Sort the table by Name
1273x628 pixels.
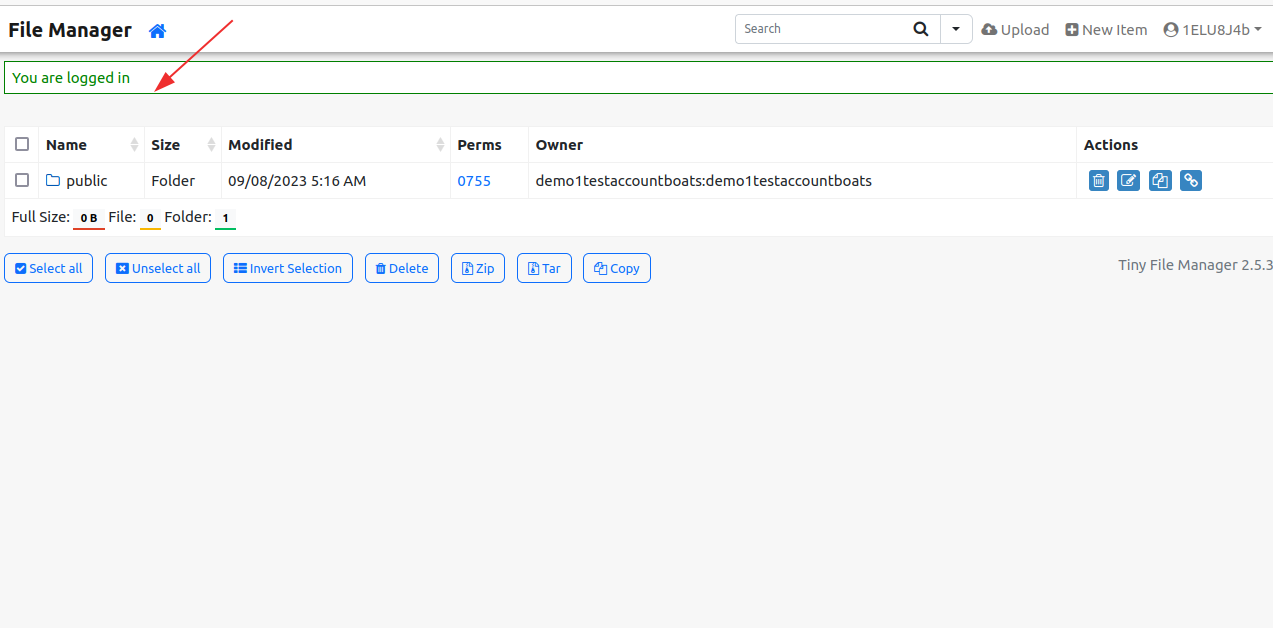92,145
